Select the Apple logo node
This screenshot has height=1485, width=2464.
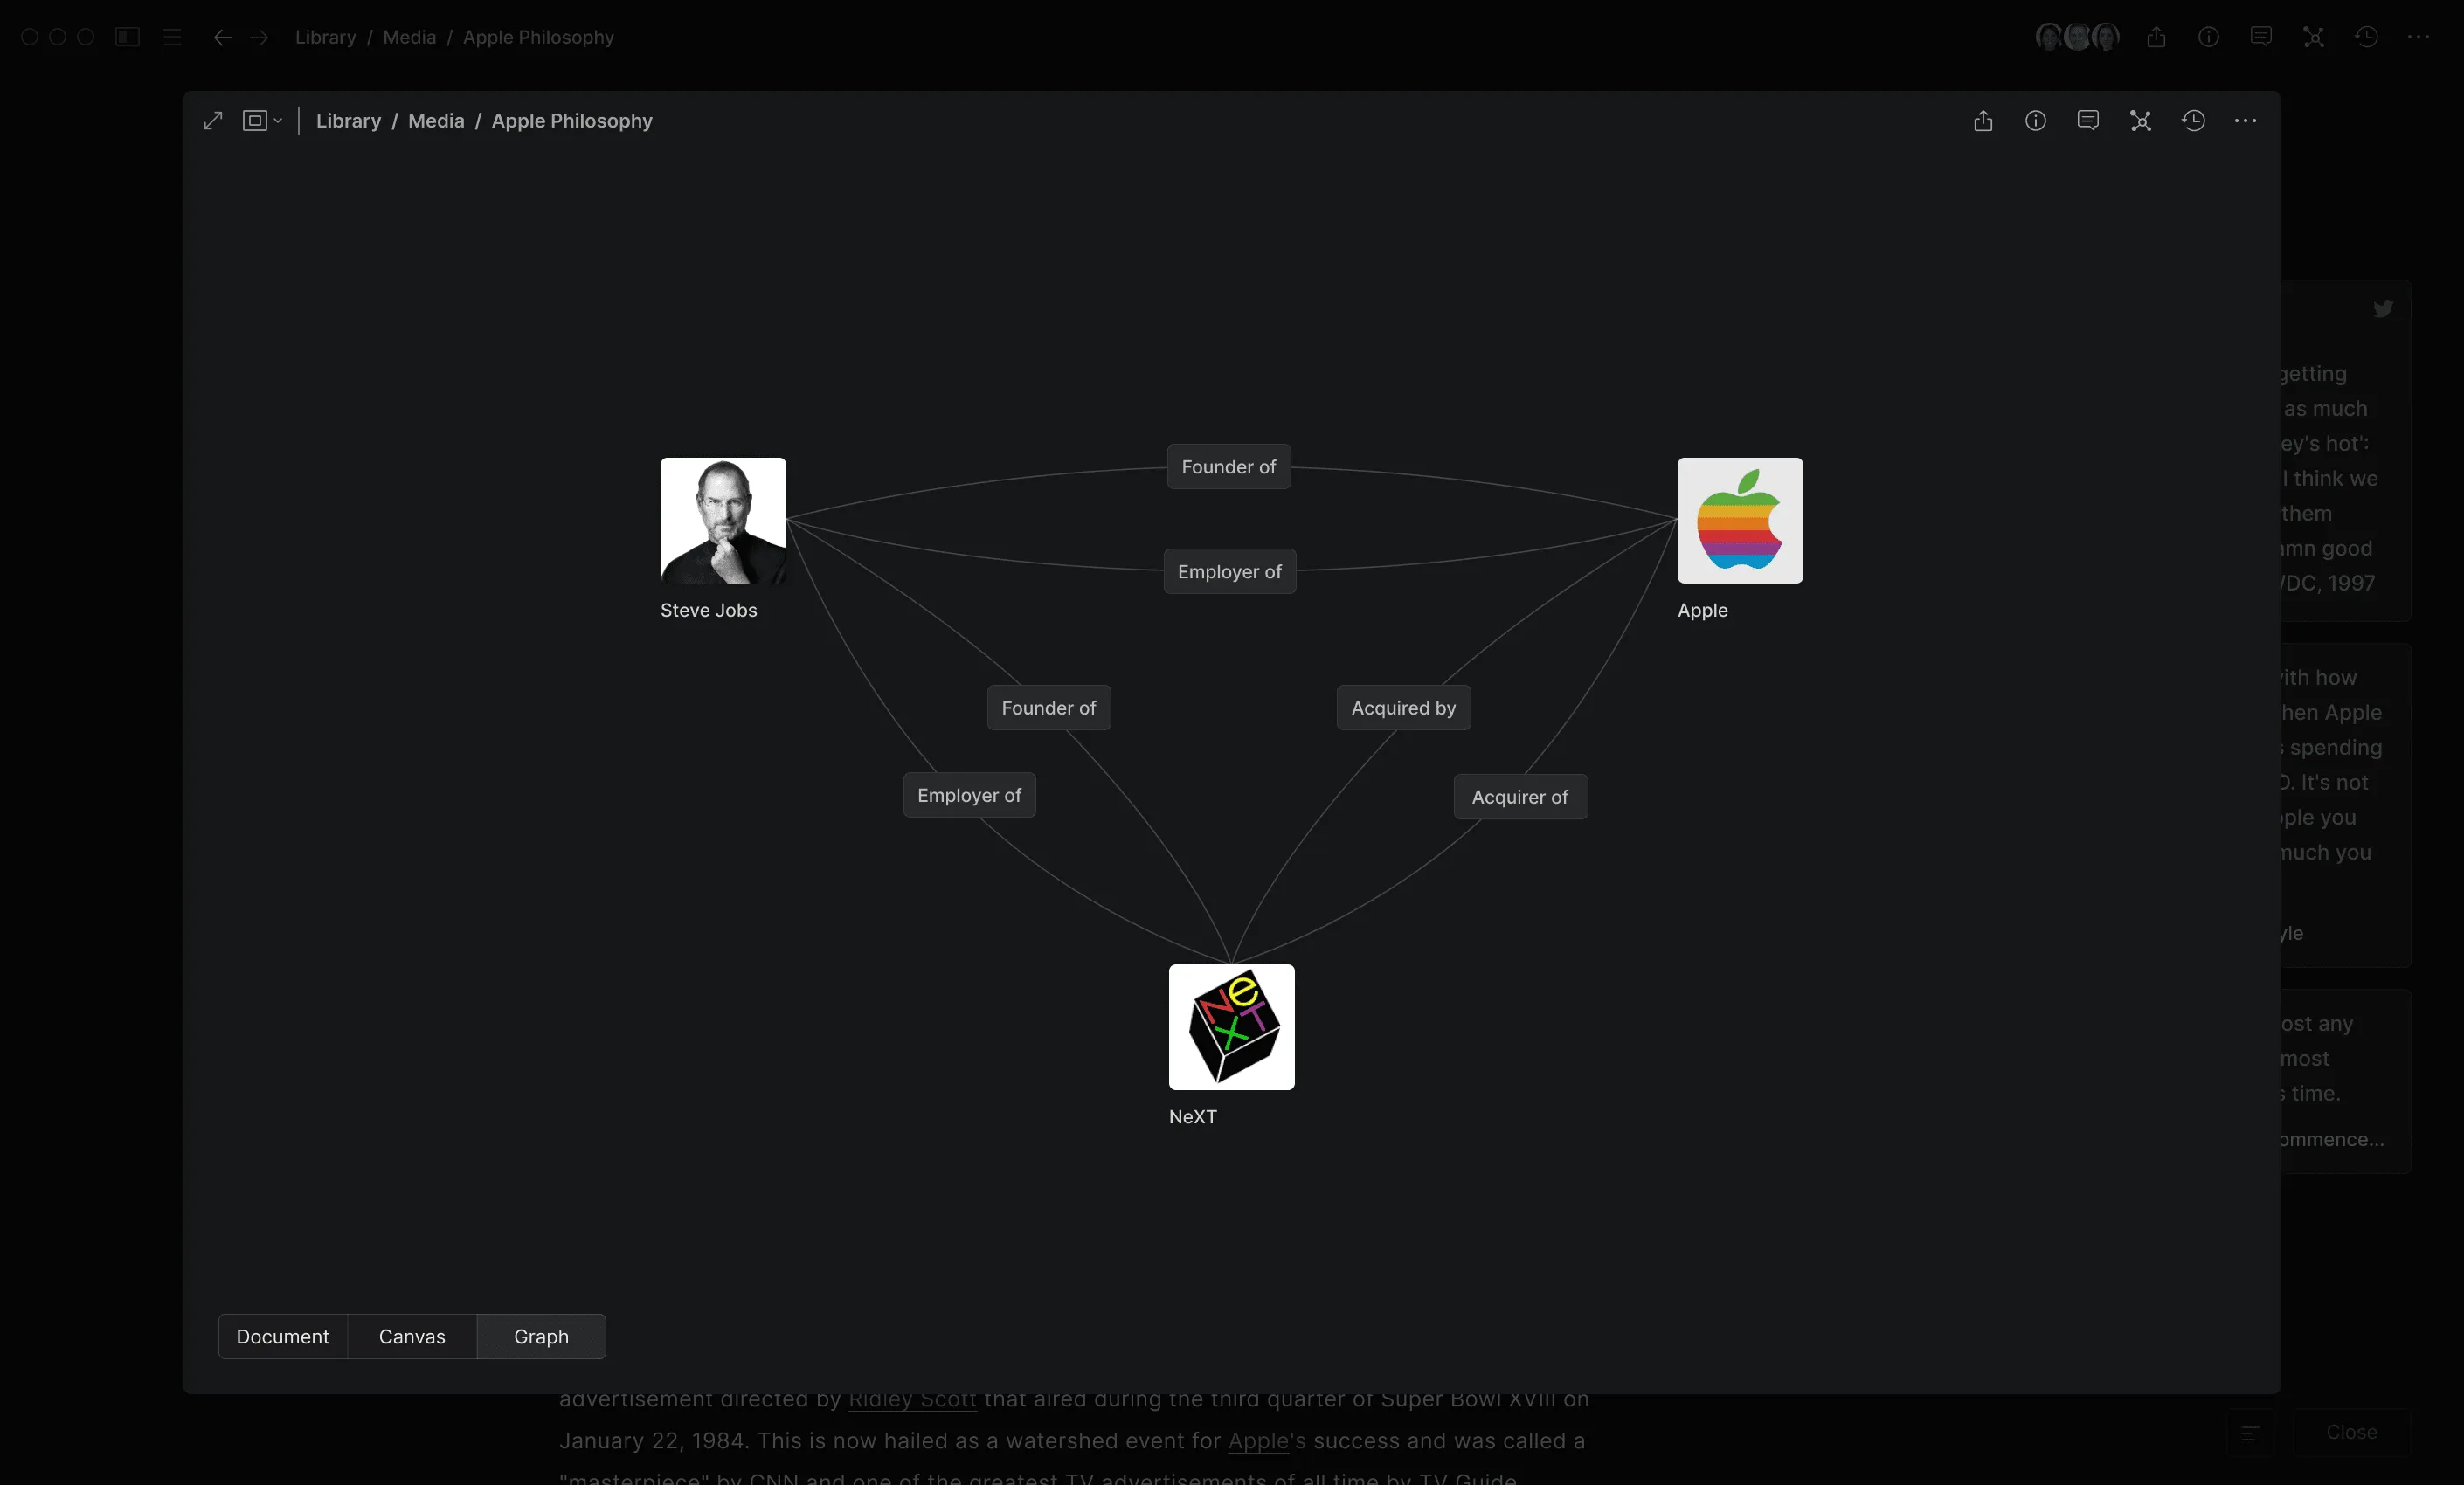1740,521
